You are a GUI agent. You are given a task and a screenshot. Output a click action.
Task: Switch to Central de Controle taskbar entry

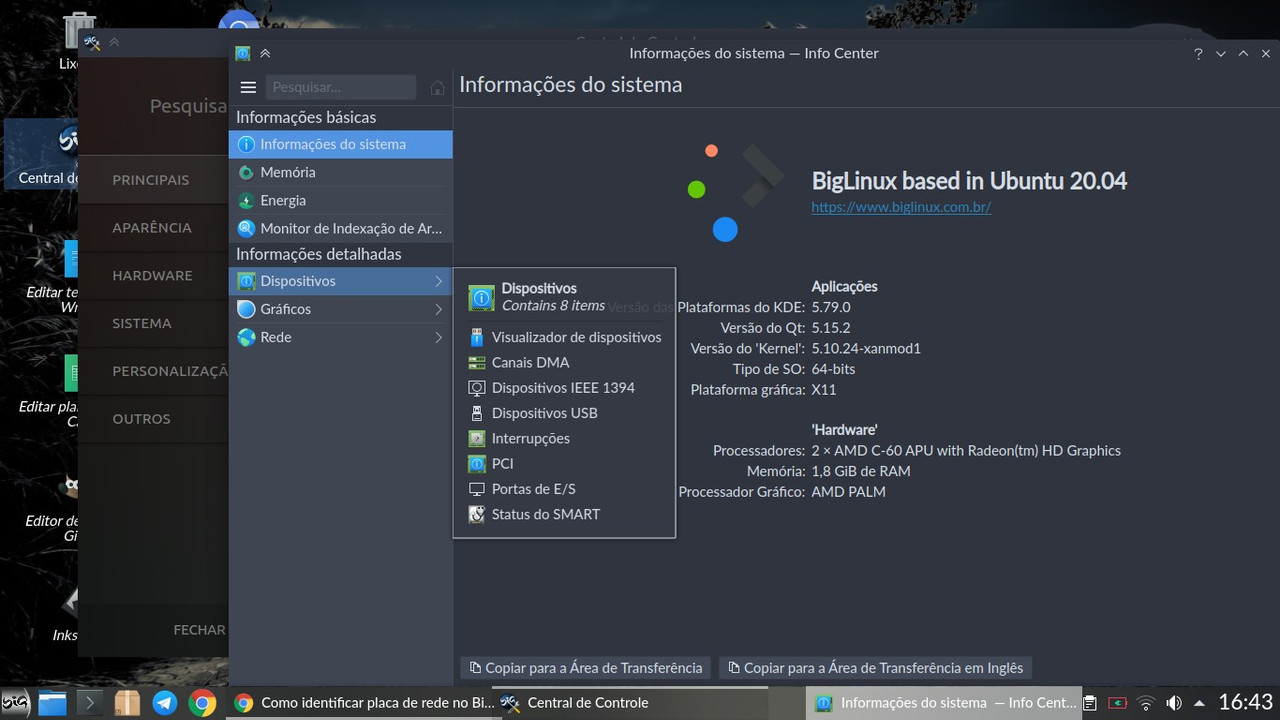click(x=630, y=703)
